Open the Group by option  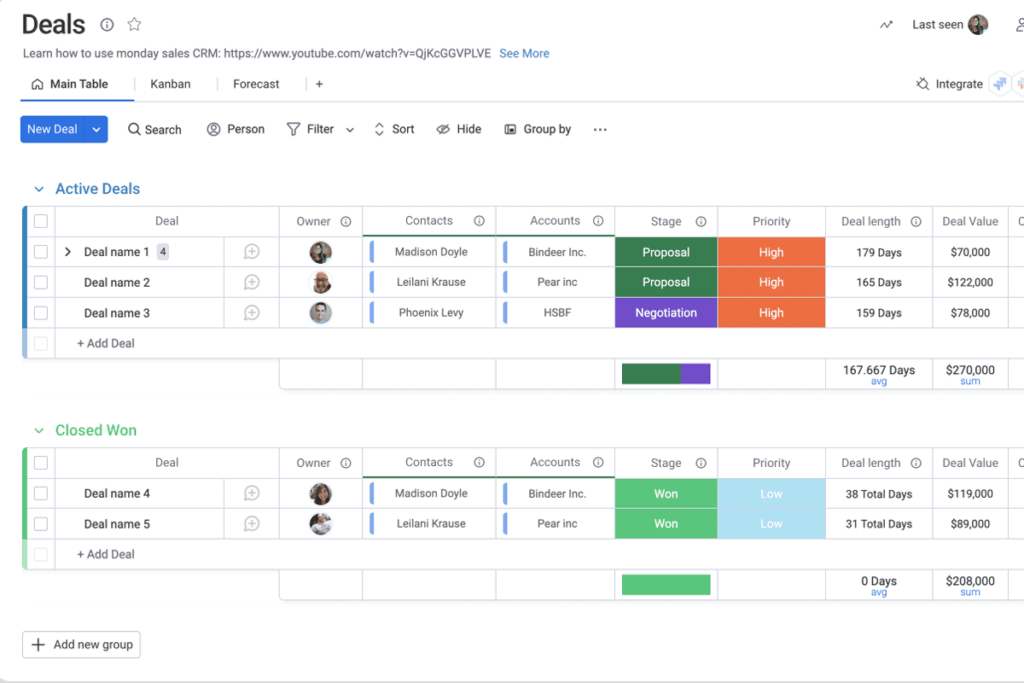(537, 129)
